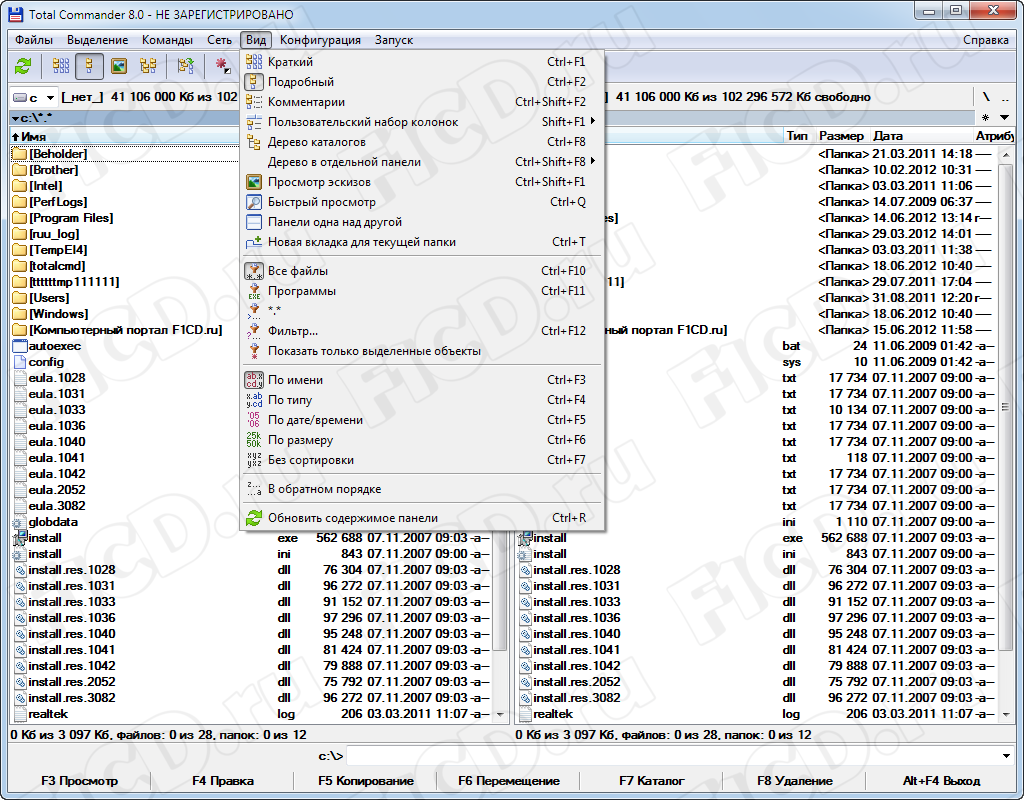Click Новая вкладка для текущей папки
This screenshot has width=1024, height=800.
(422, 242)
